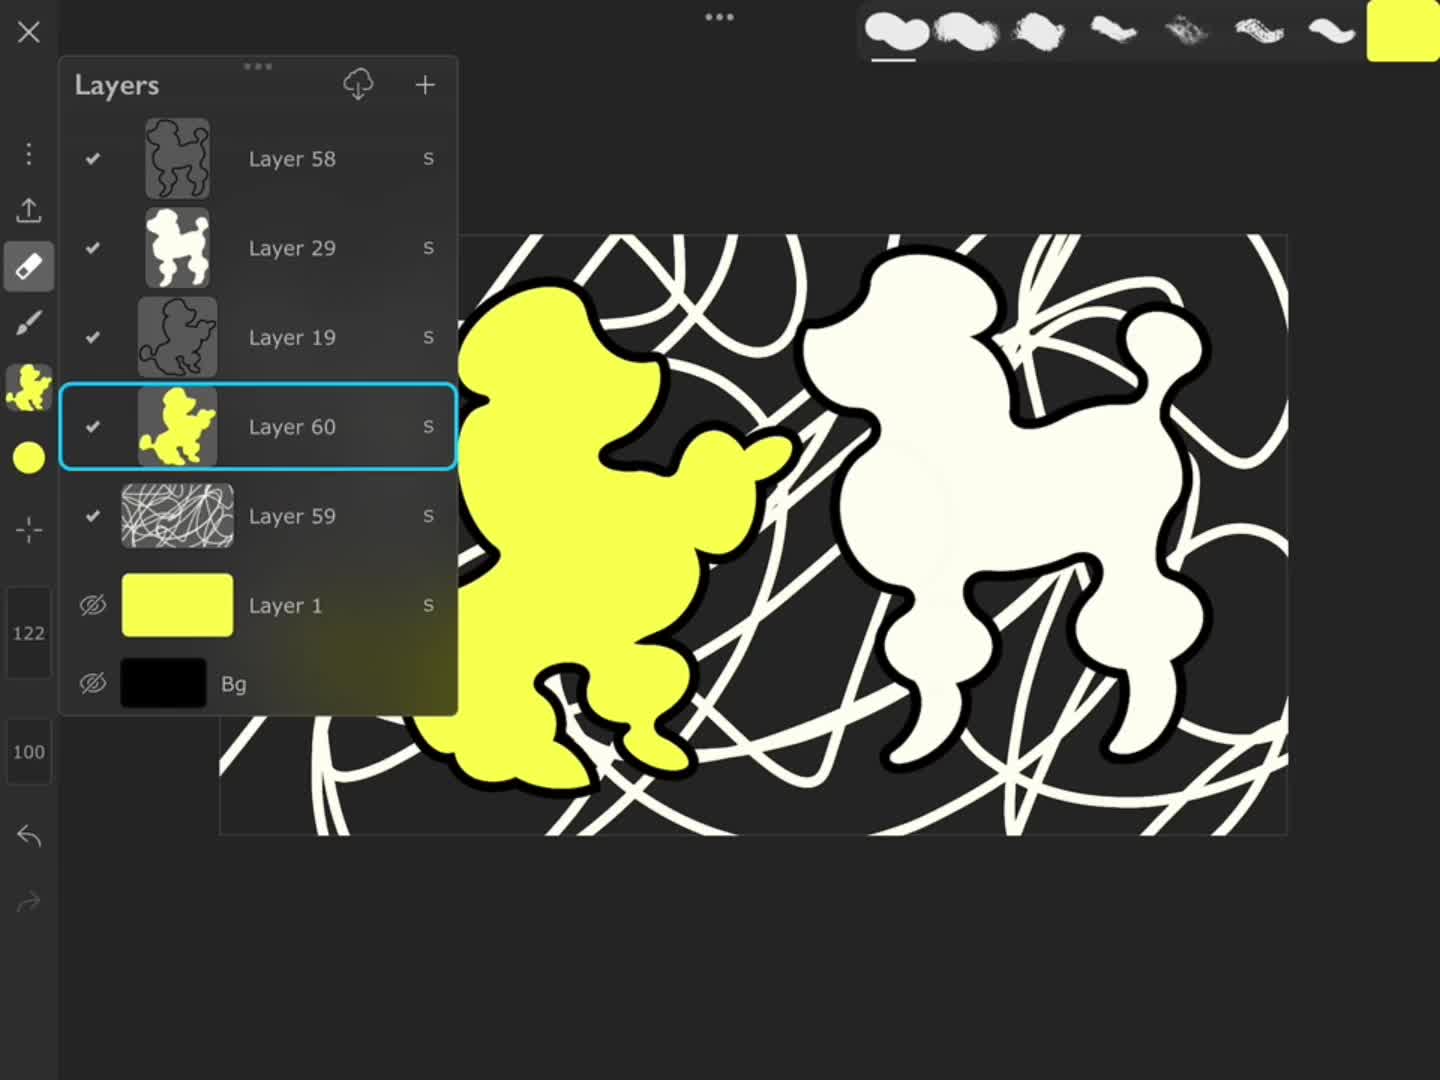Image resolution: width=1440 pixels, height=1080 pixels.
Task: Add a new layer with plus icon
Action: click(x=425, y=85)
